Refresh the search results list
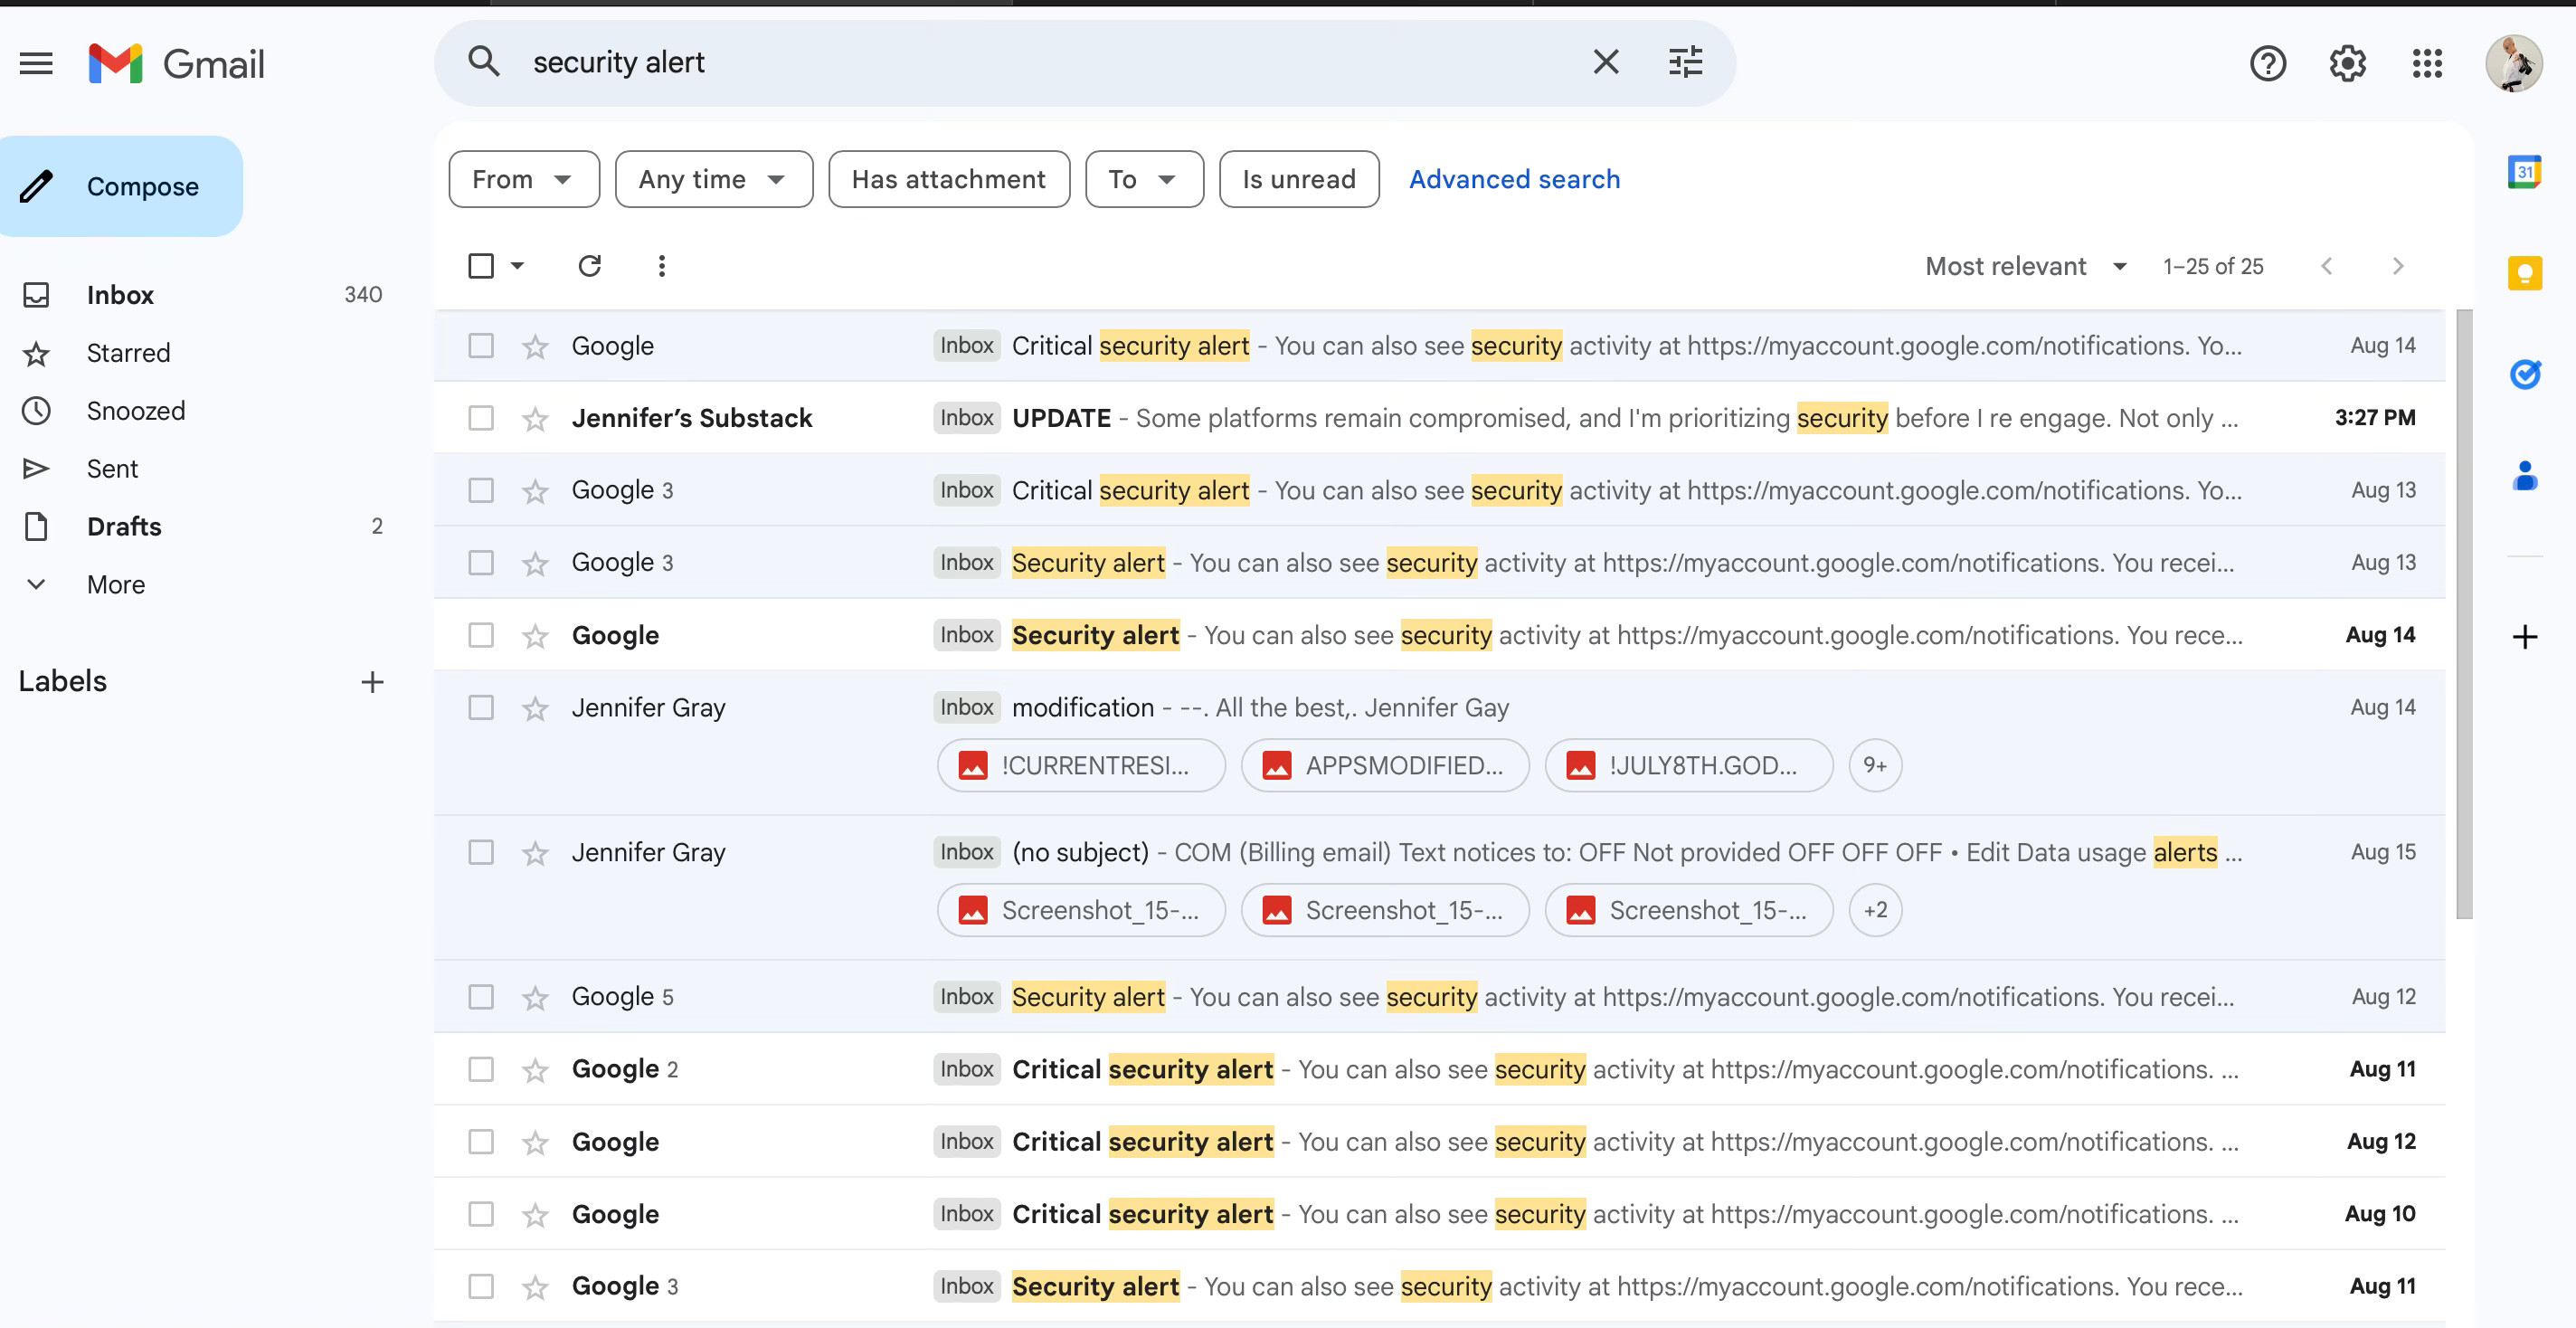The height and width of the screenshot is (1328, 2576). click(589, 266)
